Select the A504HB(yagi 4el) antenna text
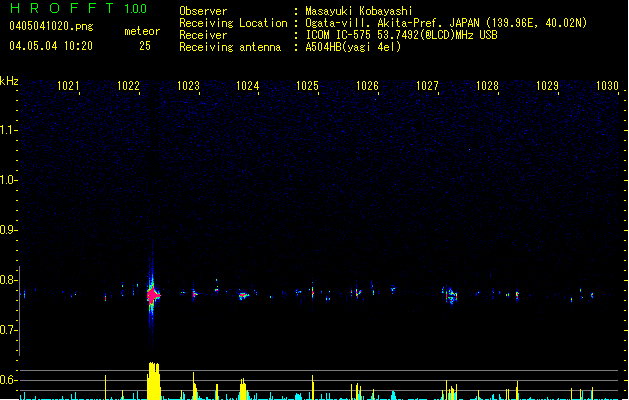This screenshot has height=400, width=629. point(353,47)
